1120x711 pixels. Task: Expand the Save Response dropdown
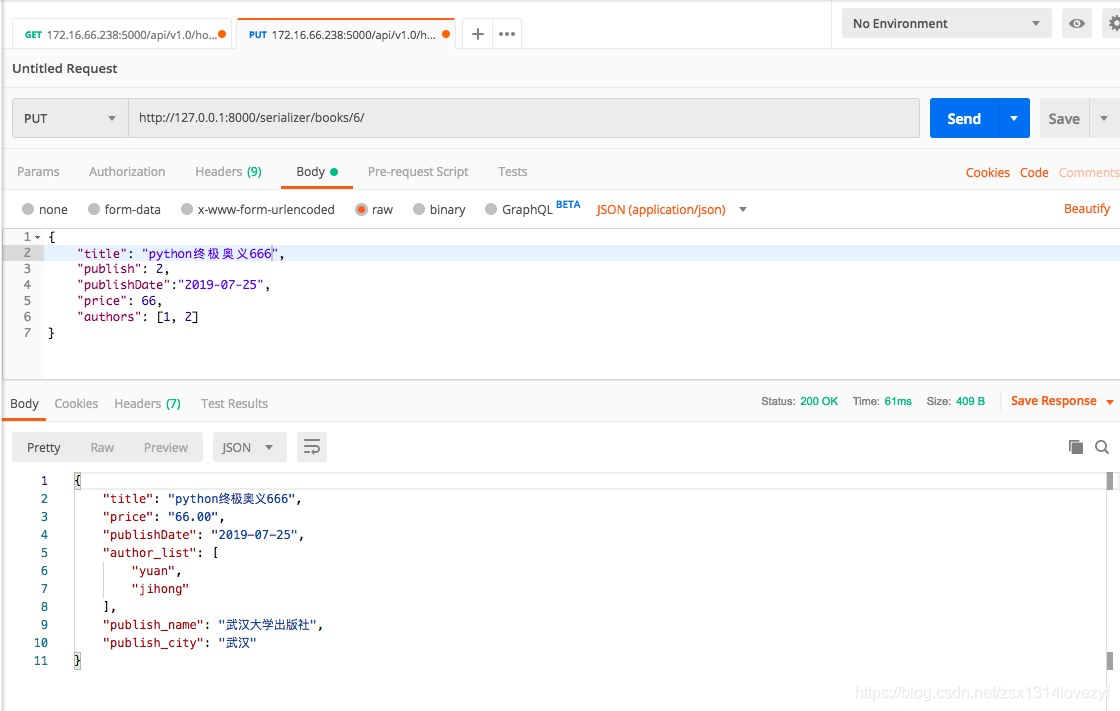[x=1109, y=402]
